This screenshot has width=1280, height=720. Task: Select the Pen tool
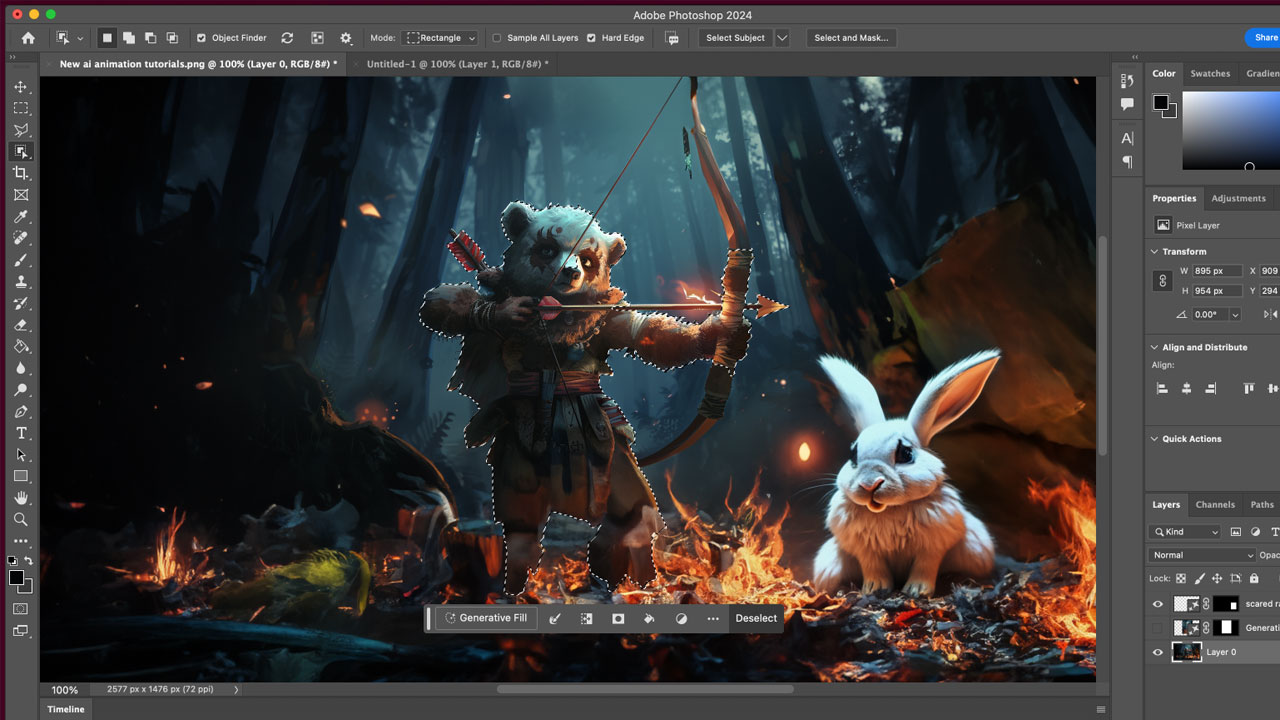20,412
